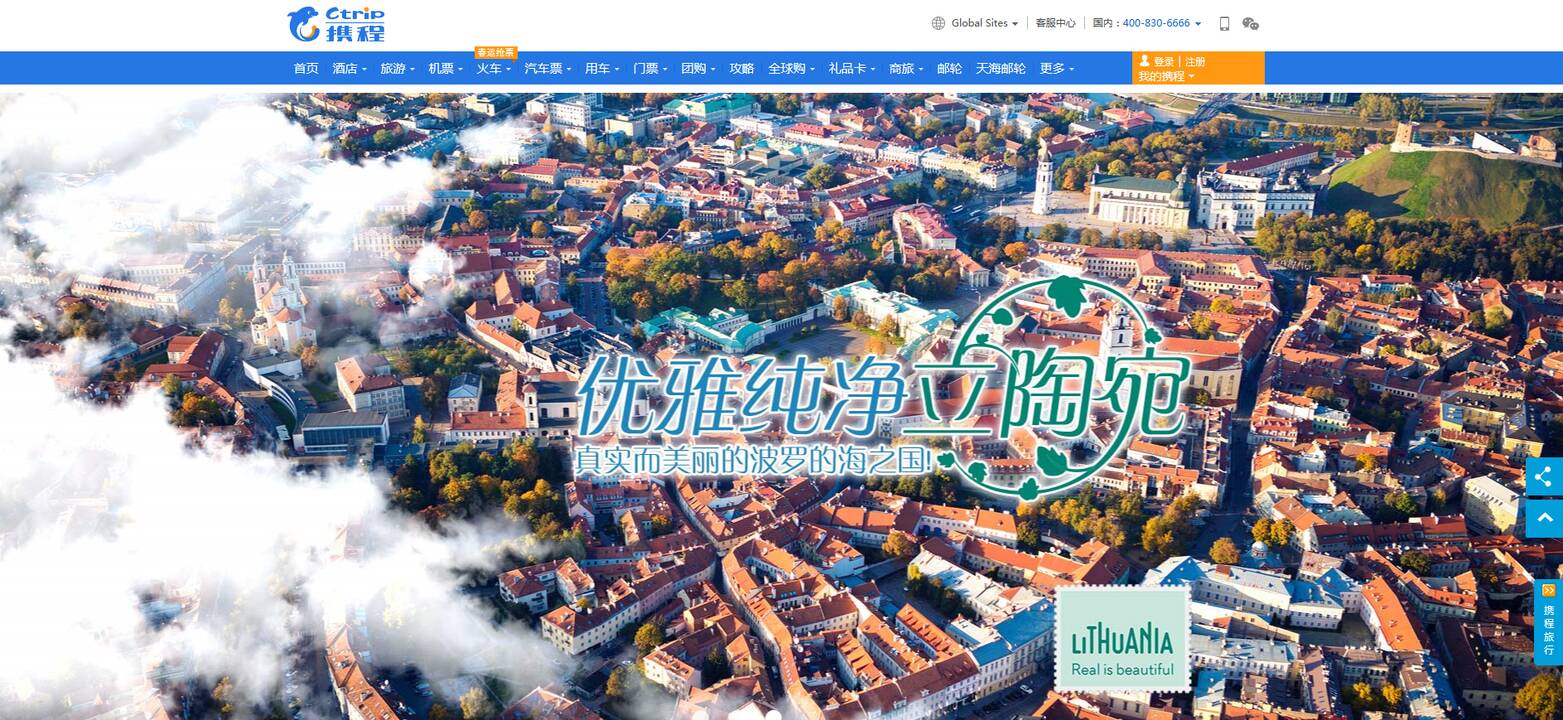Screen dimensions: 1563x720
Task: Click the globe icon beside Global Sites
Action: [x=938, y=23]
